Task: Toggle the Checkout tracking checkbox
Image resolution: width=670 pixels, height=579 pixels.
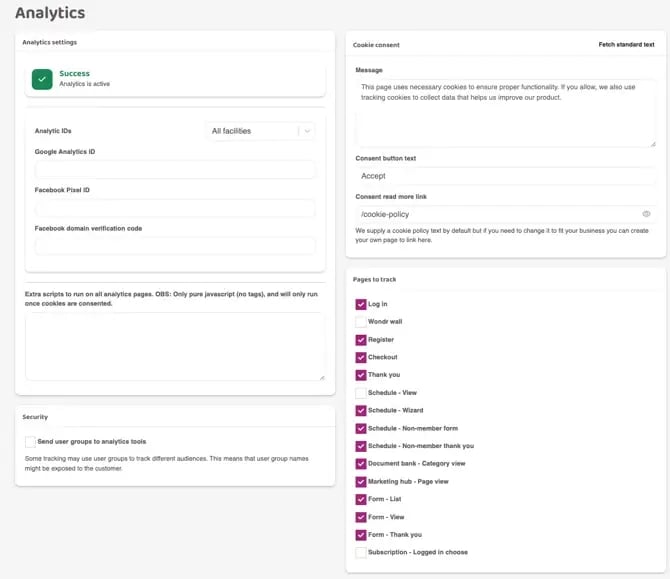Action: coord(361,357)
